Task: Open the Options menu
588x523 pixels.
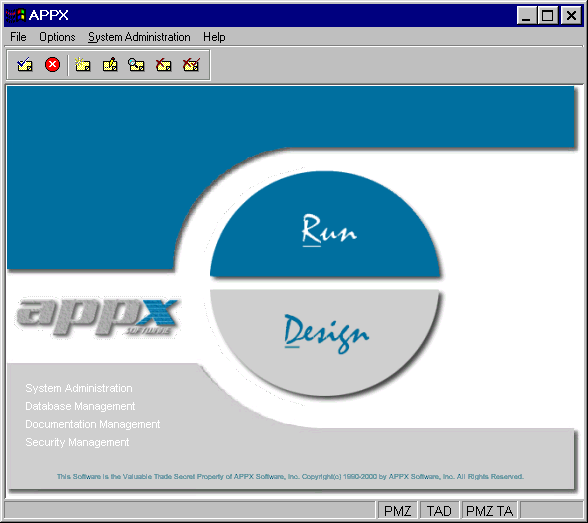Action: pyautogui.click(x=57, y=37)
